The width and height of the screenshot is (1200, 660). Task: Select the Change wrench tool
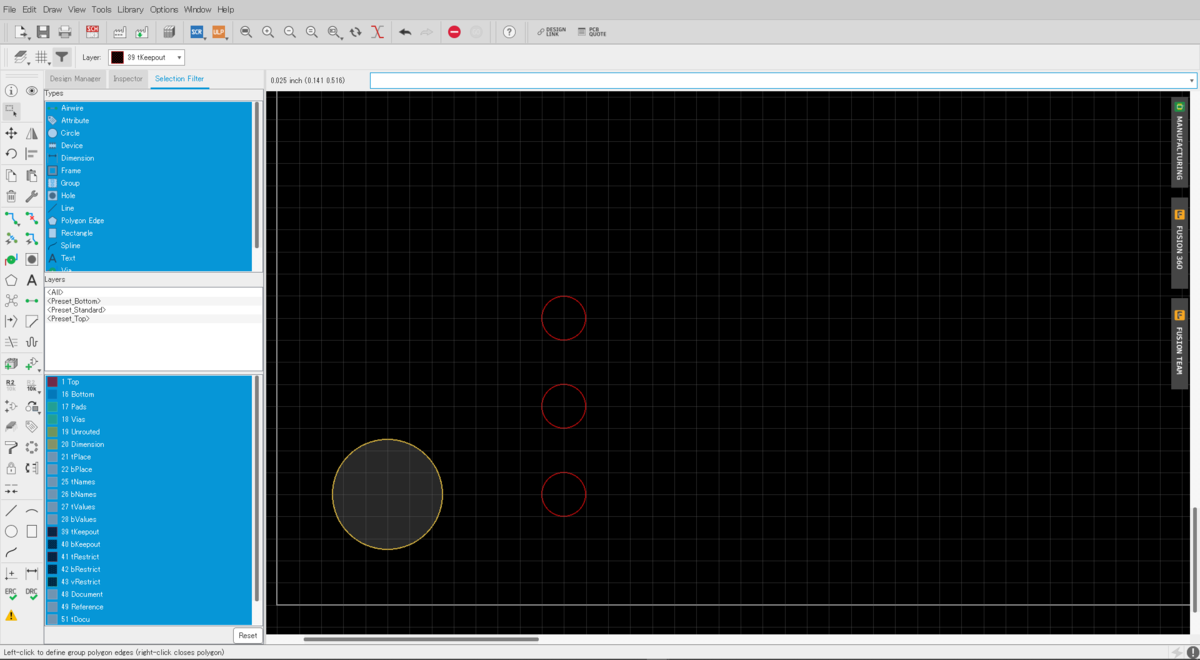click(32, 197)
